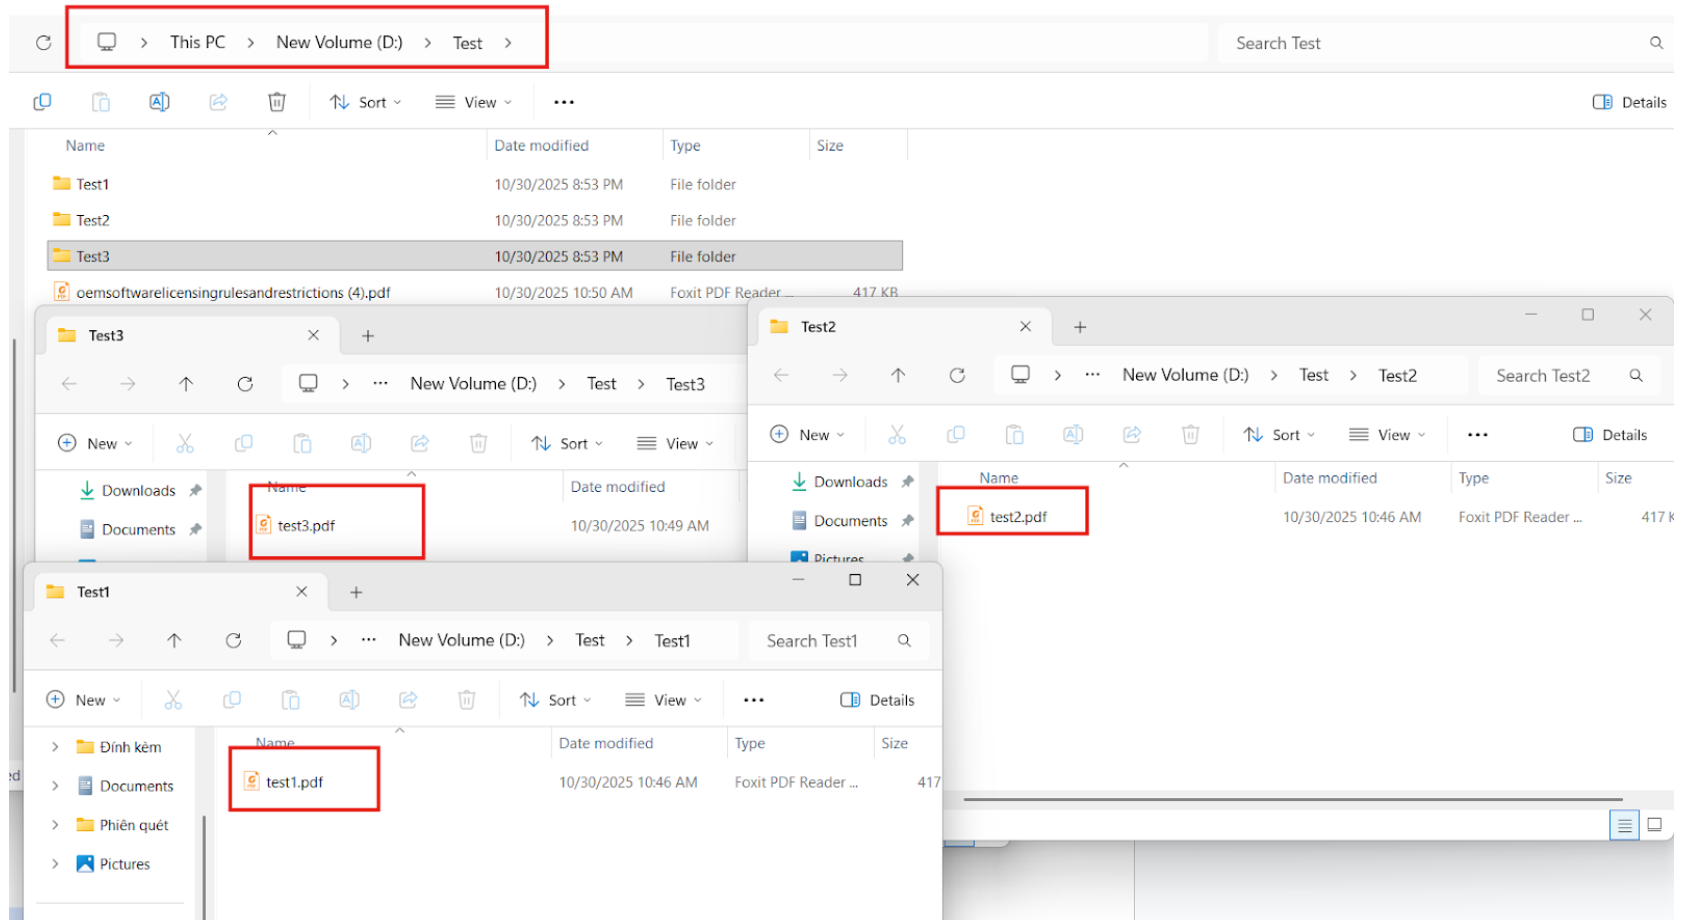Expand chevron after Test in main breadcrumb

coord(508,42)
